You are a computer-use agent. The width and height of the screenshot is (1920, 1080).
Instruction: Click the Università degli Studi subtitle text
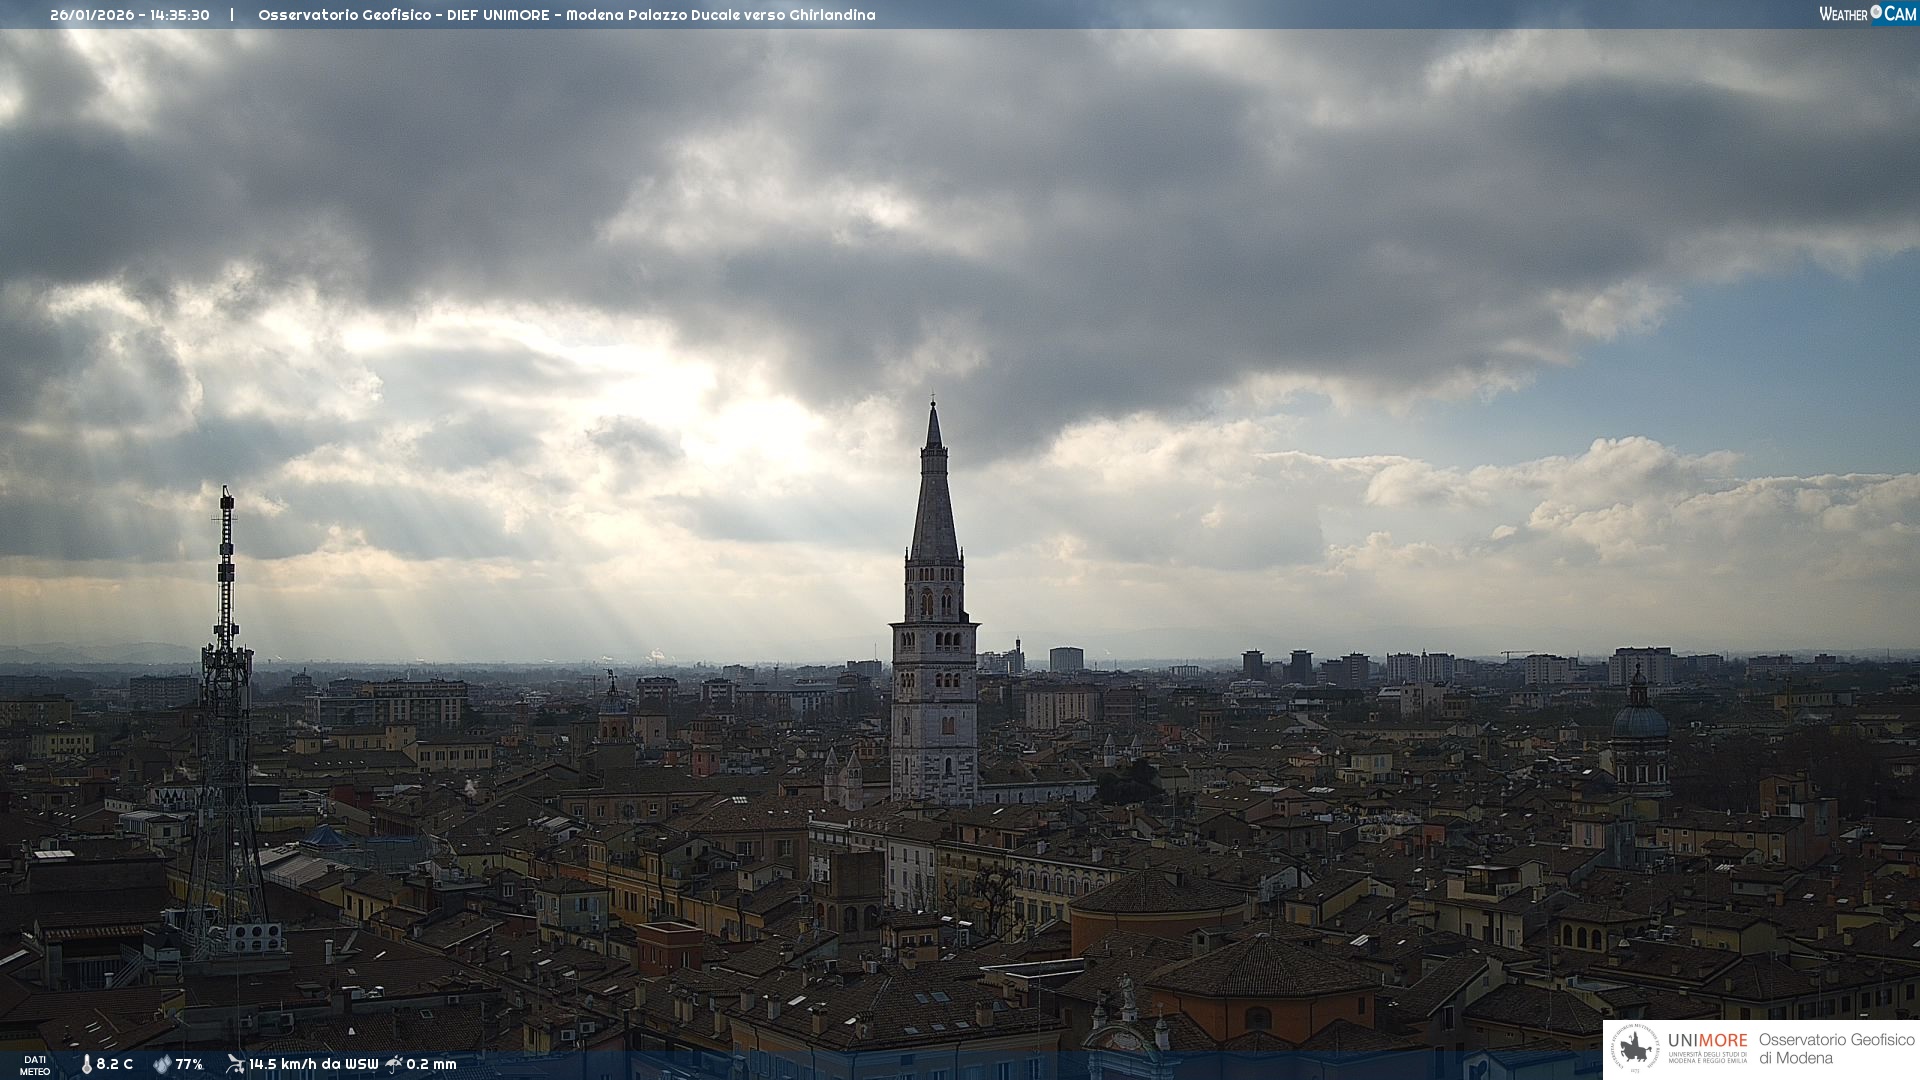pos(1707,1057)
